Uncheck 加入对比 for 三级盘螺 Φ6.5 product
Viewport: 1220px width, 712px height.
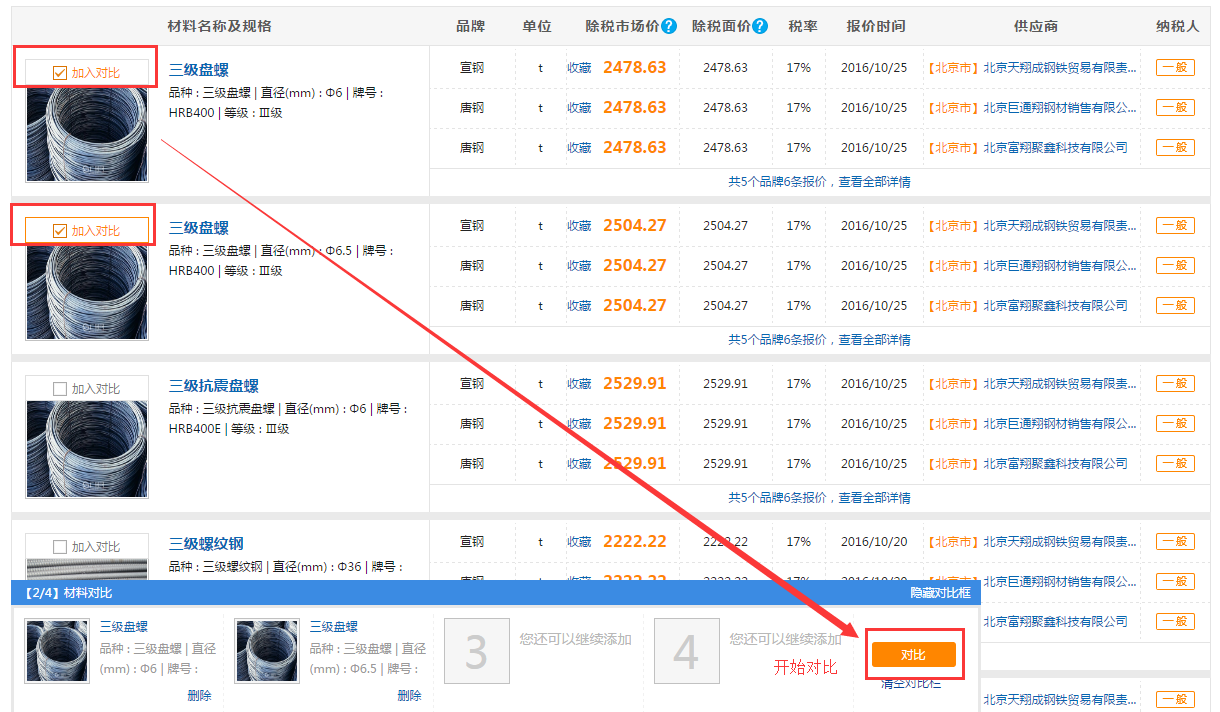59,231
